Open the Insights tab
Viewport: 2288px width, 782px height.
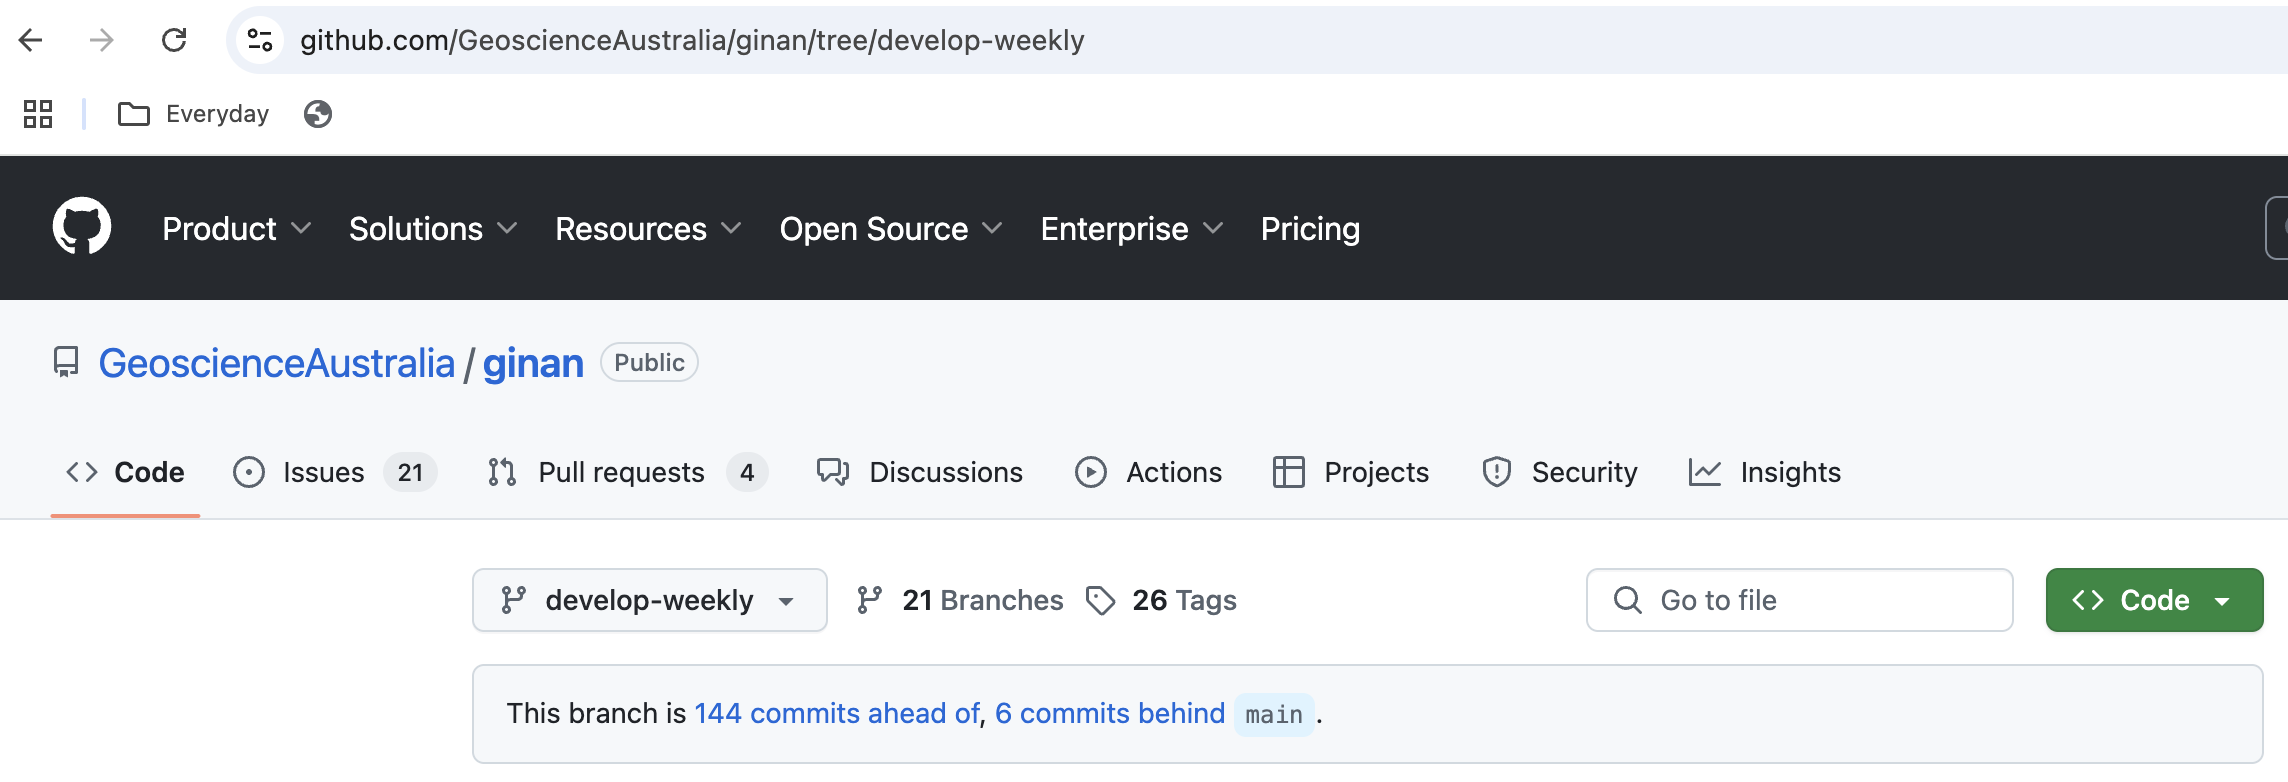(1765, 472)
